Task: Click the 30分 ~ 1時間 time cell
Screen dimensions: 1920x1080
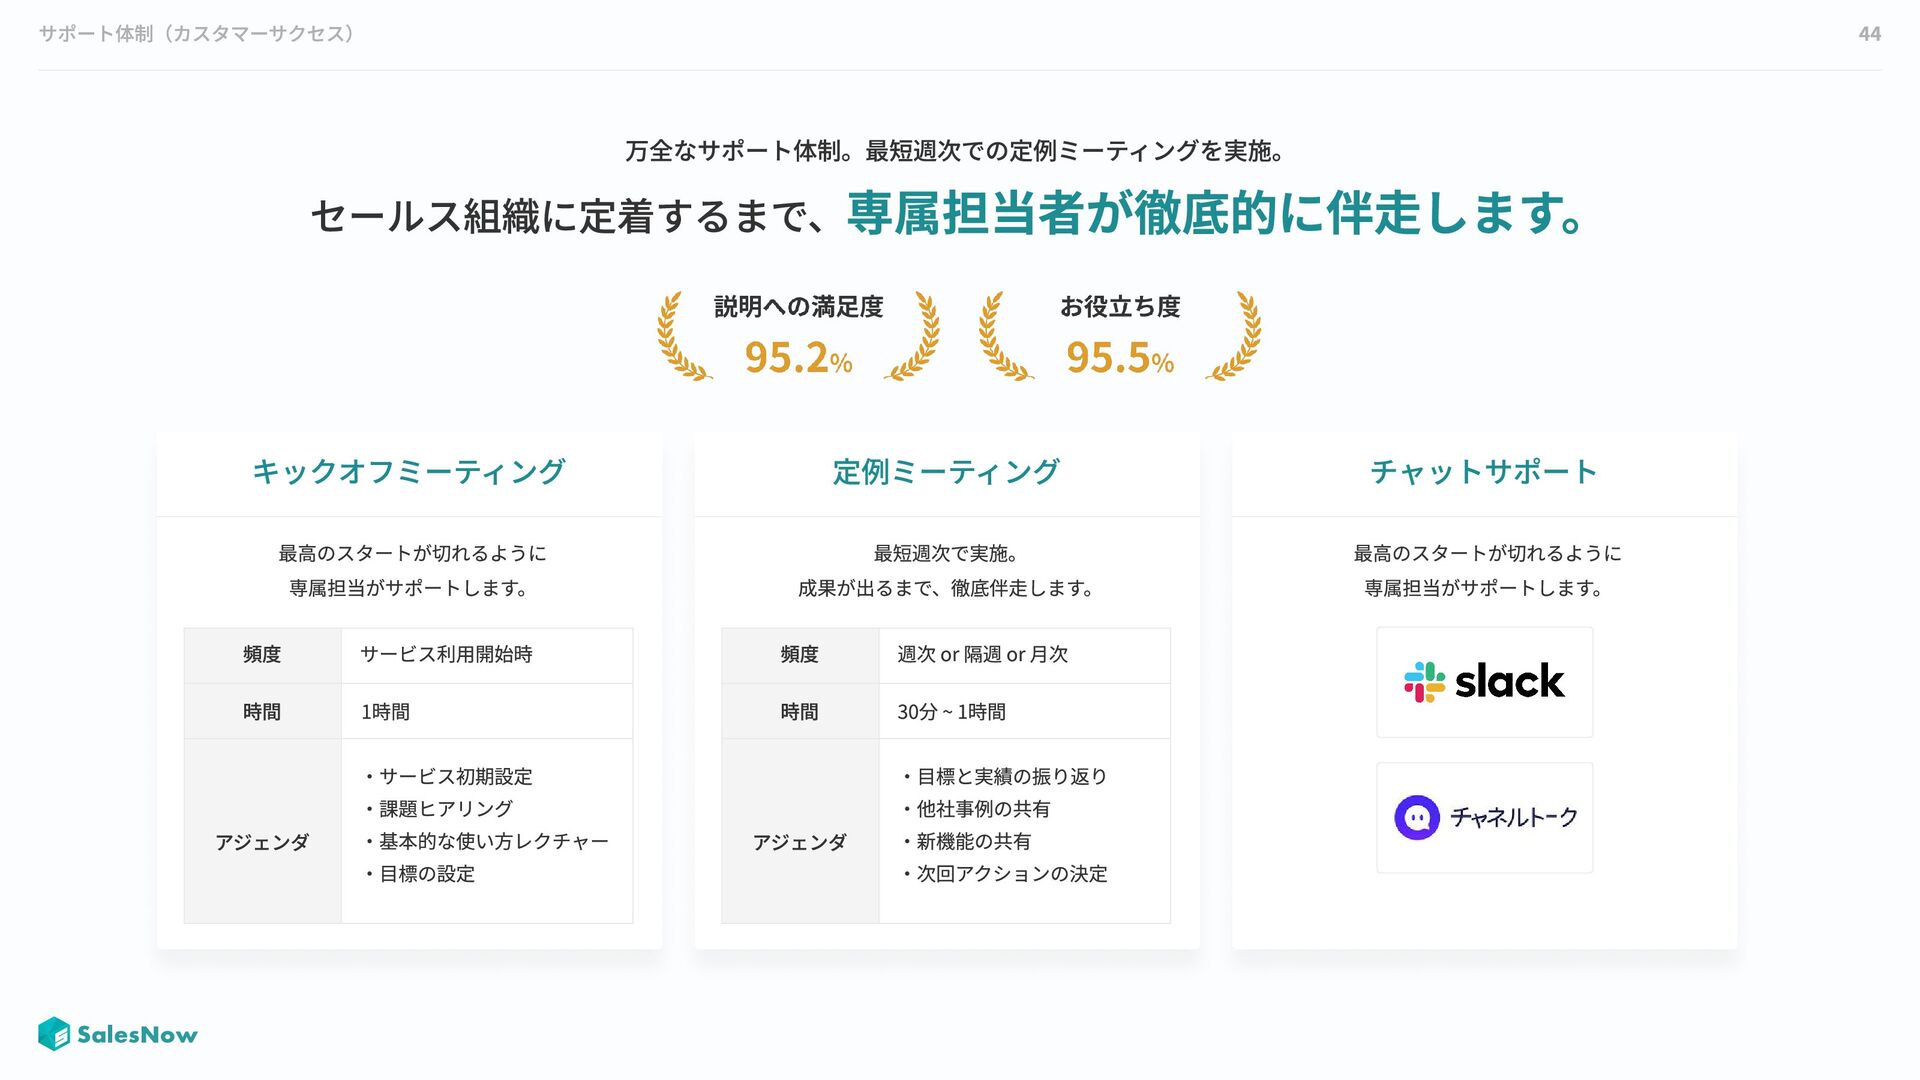Action: 1024,712
